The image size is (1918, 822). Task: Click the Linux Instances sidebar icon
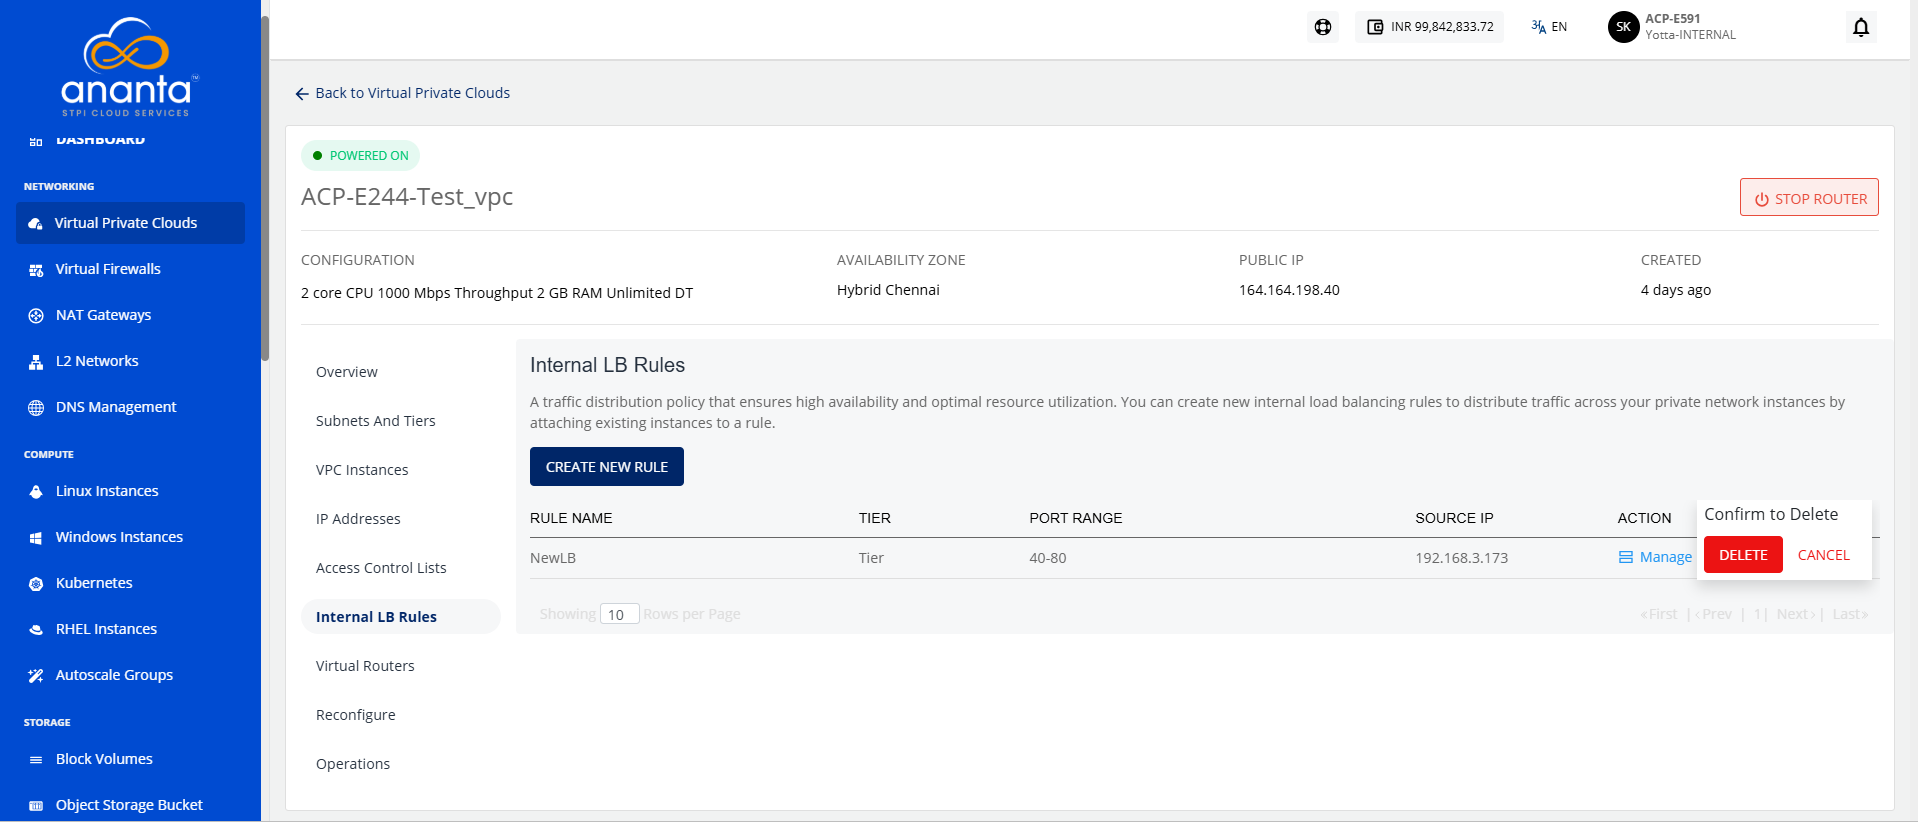[36, 492]
